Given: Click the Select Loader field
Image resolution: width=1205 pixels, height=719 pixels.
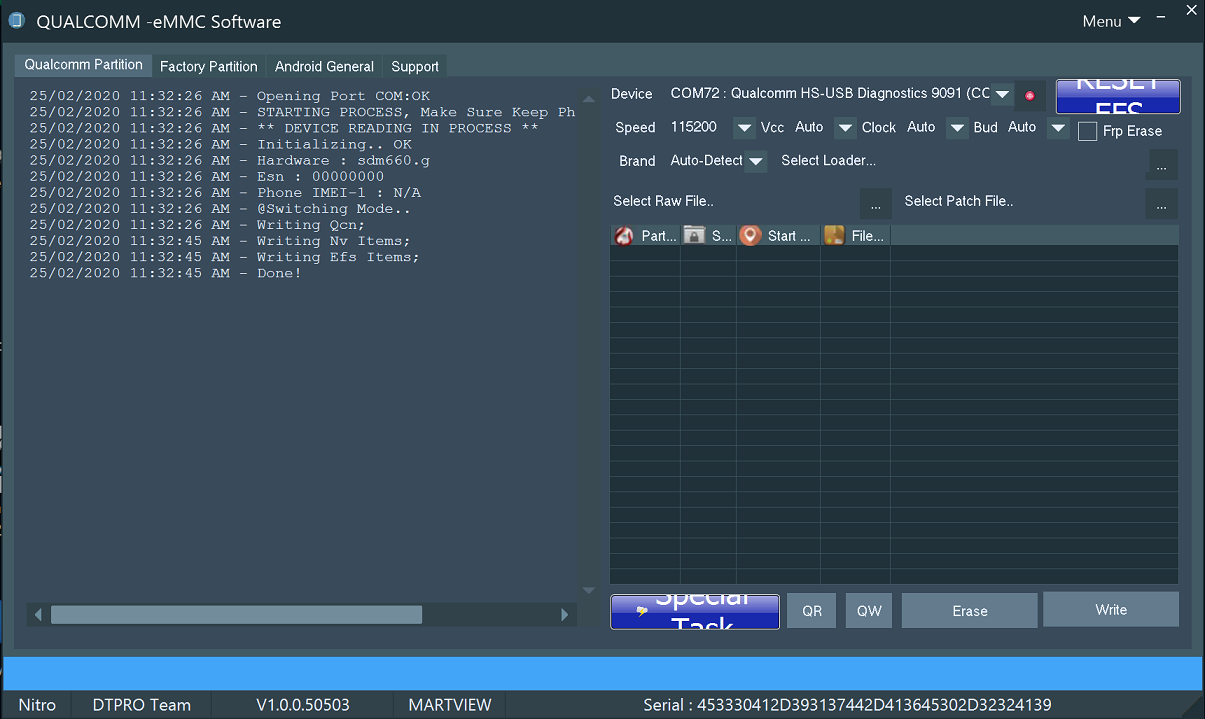Looking at the screenshot, I should [x=962, y=161].
